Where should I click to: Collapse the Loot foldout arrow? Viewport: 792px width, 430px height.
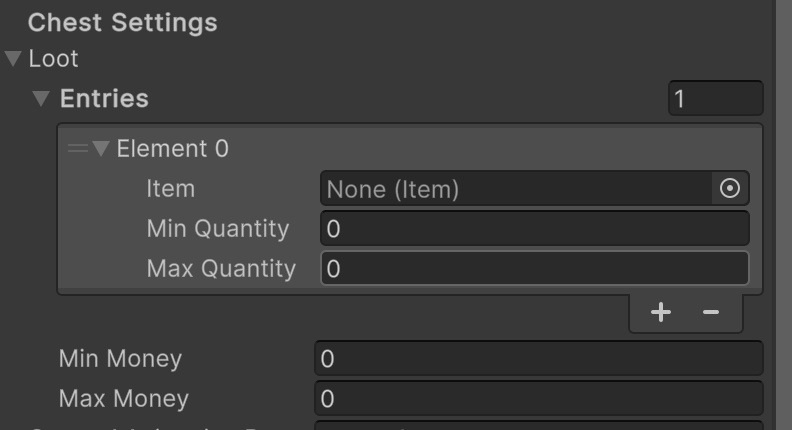[x=13, y=59]
